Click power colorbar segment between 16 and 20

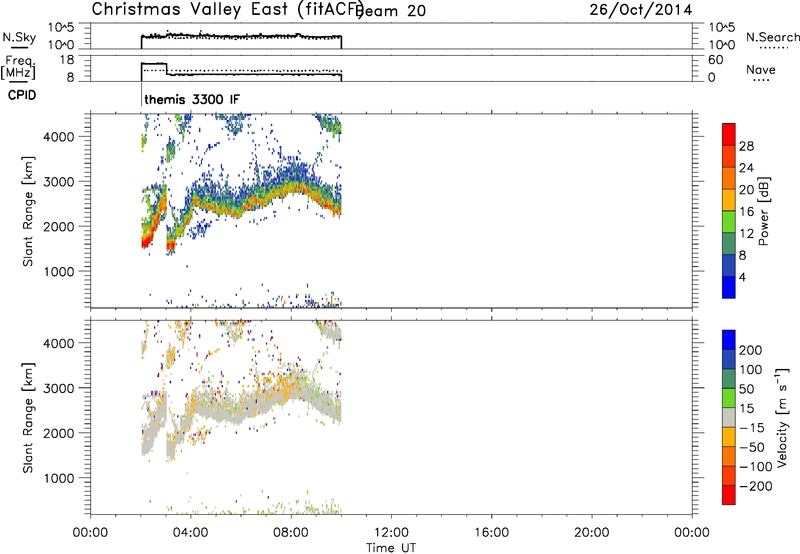729,200
